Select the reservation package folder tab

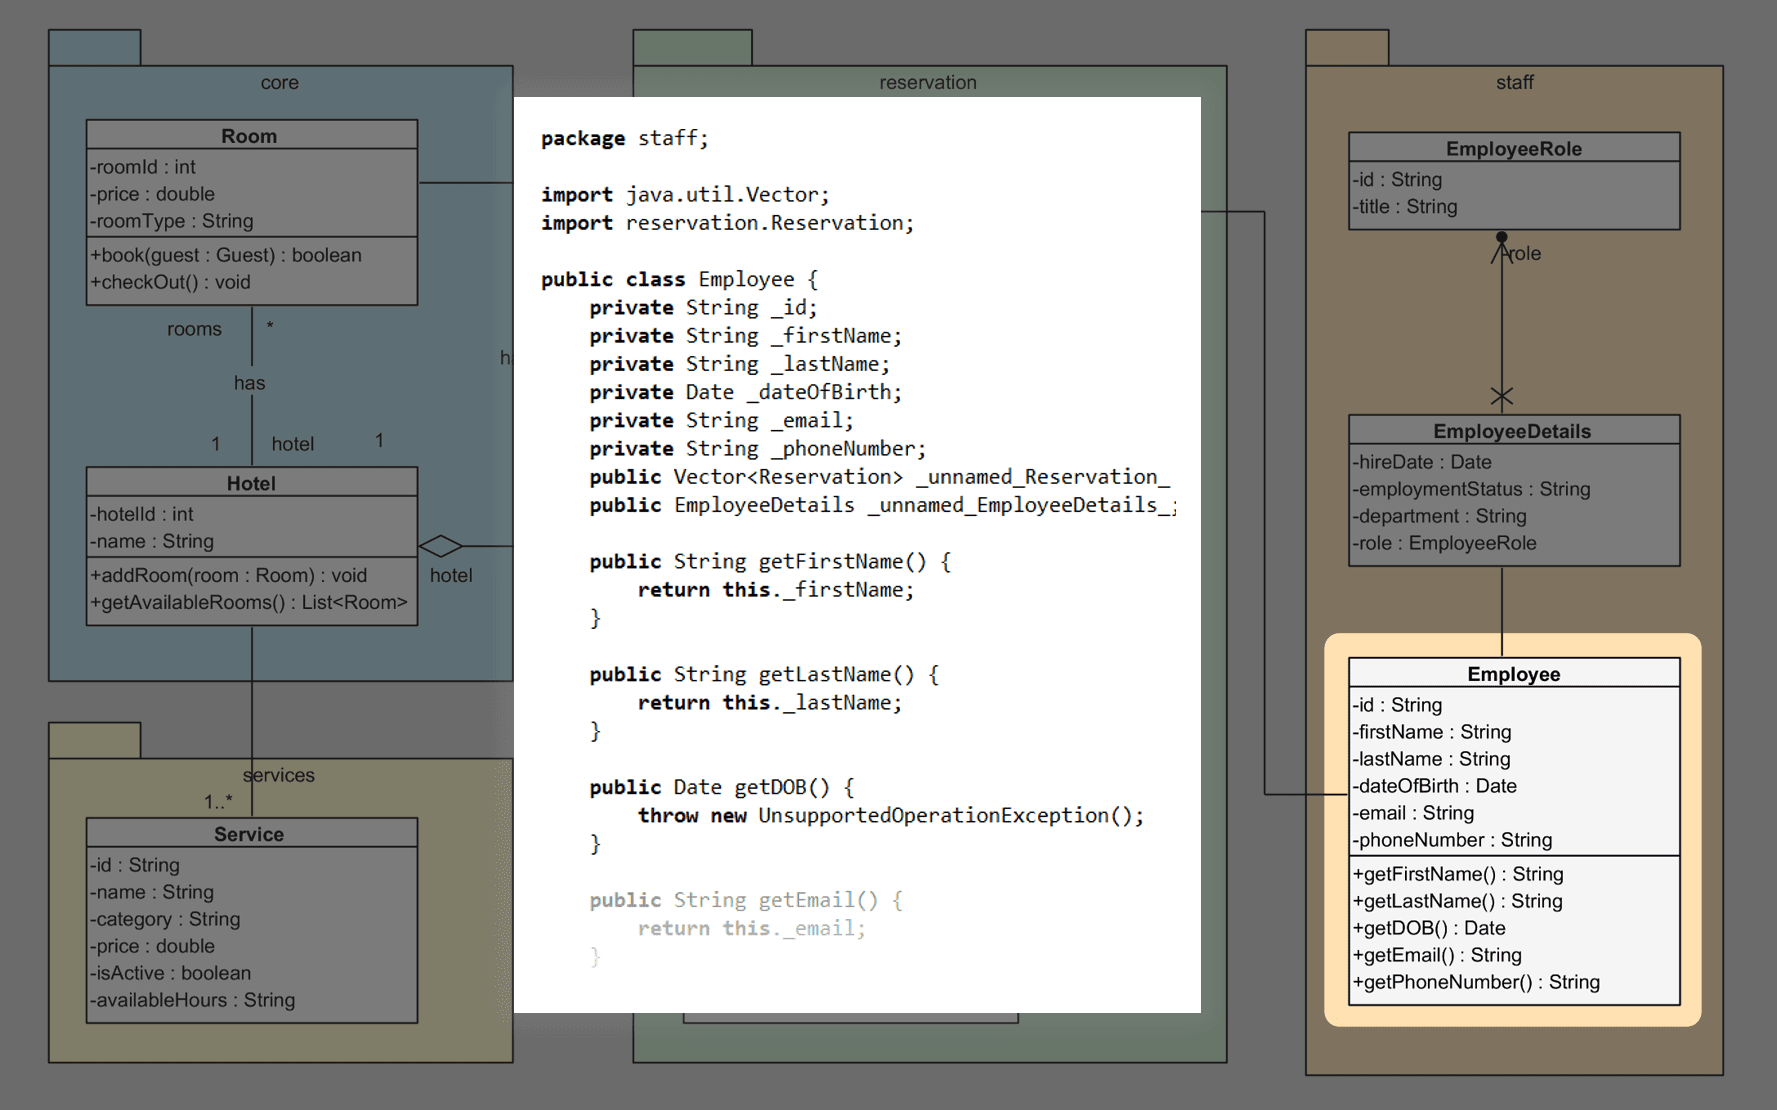(x=690, y=45)
